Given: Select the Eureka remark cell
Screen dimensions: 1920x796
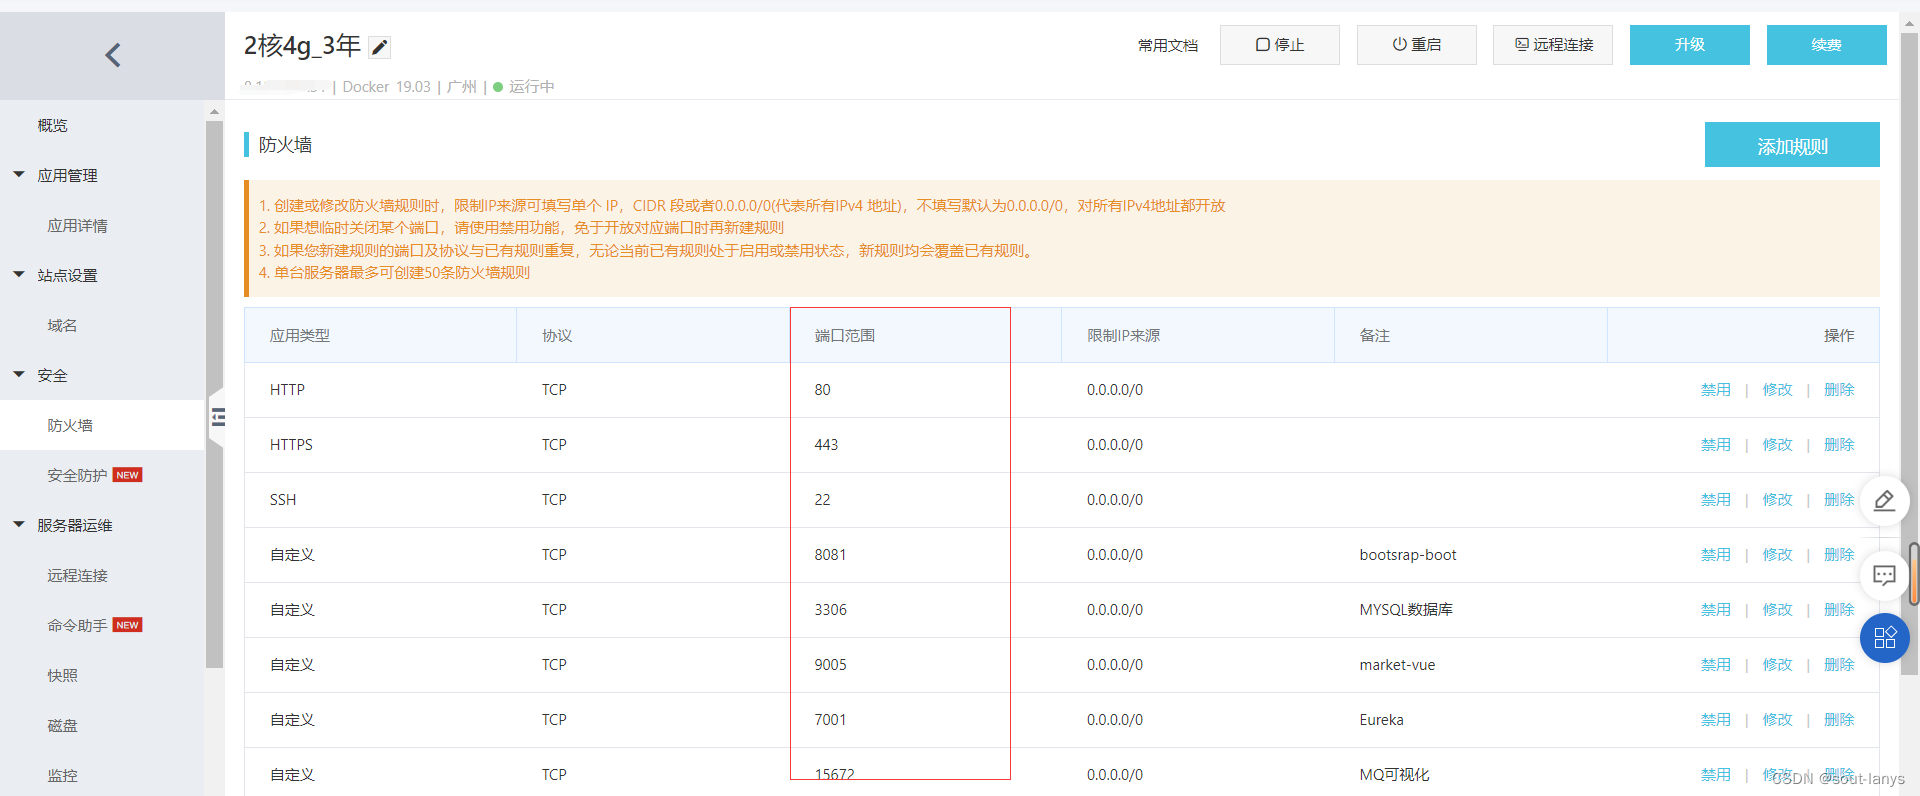Looking at the screenshot, I should (1381, 720).
